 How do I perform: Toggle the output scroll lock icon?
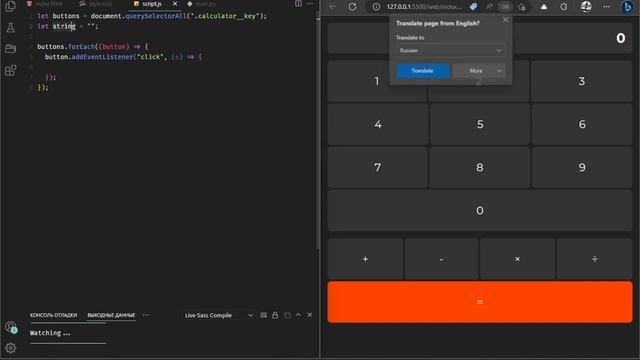275,315
